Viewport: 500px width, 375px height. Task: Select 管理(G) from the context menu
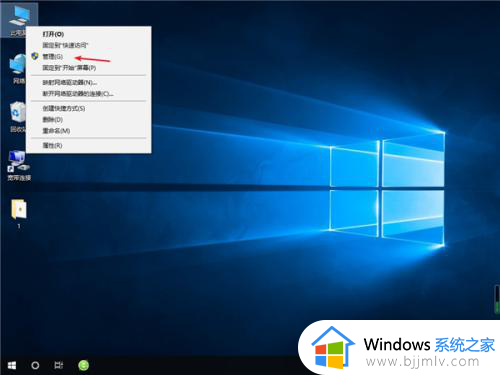pos(88,57)
